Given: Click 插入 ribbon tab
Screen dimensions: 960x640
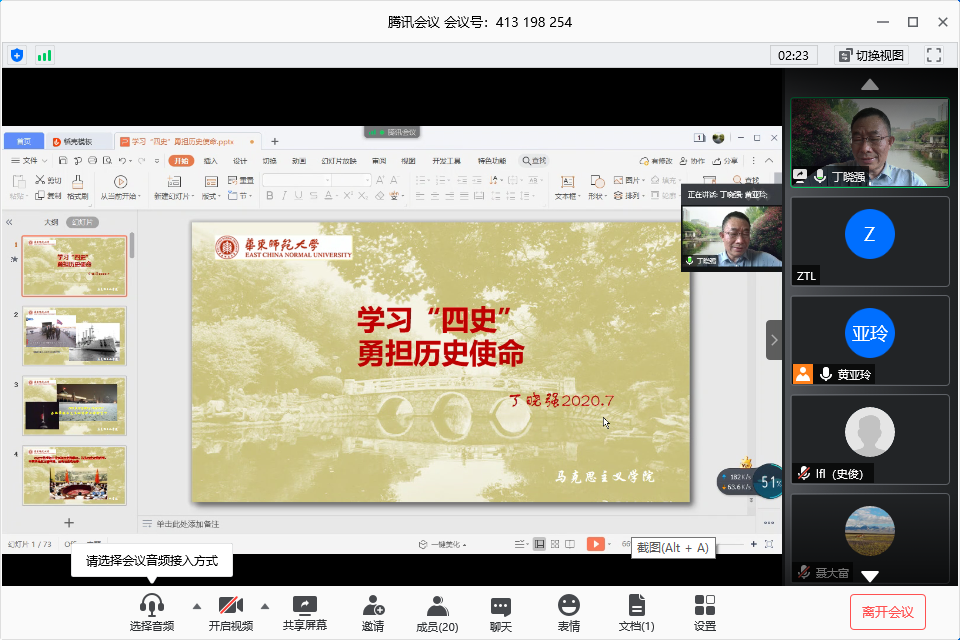Looking at the screenshot, I should 211,160.
